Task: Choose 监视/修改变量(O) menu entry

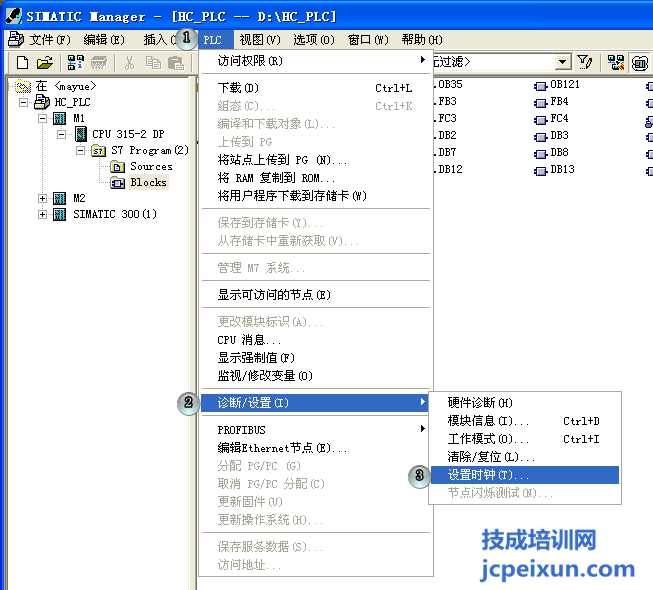Action: 316,376
